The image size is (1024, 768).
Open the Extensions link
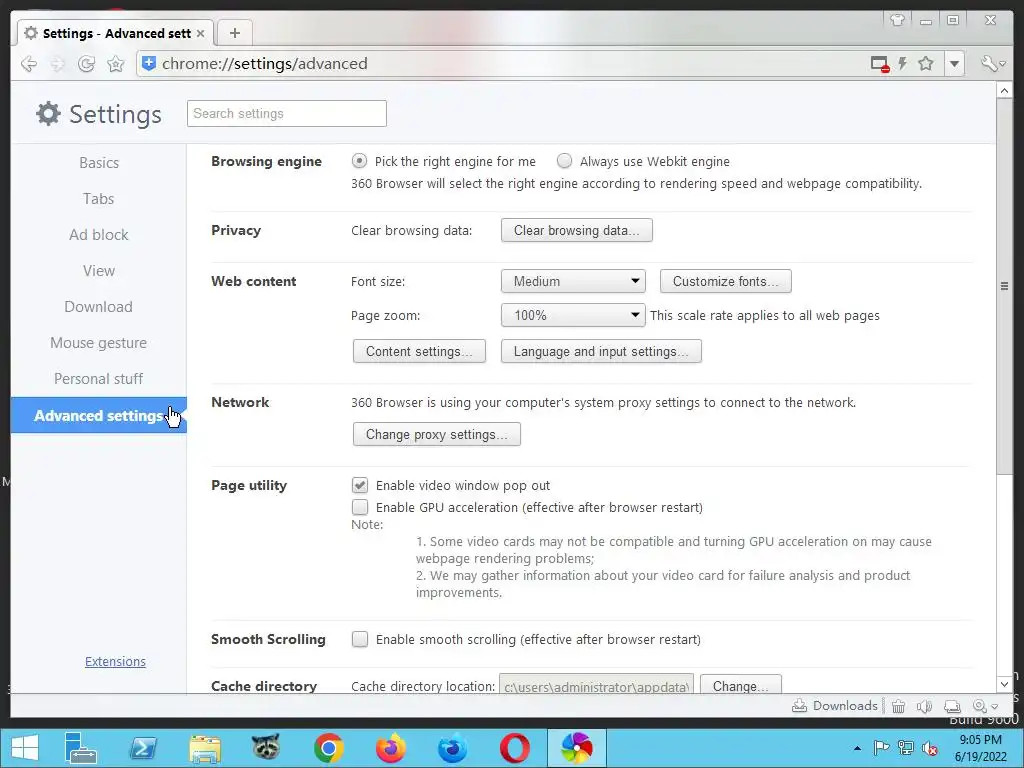tap(115, 662)
